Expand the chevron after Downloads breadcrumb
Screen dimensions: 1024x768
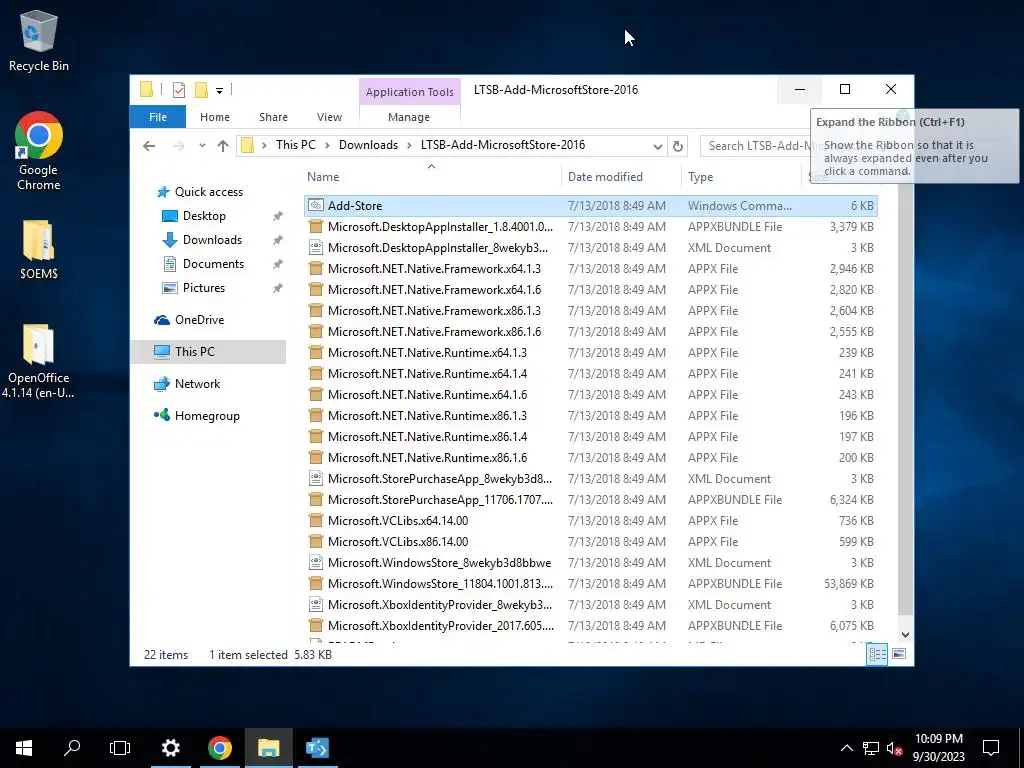[x=409, y=146]
